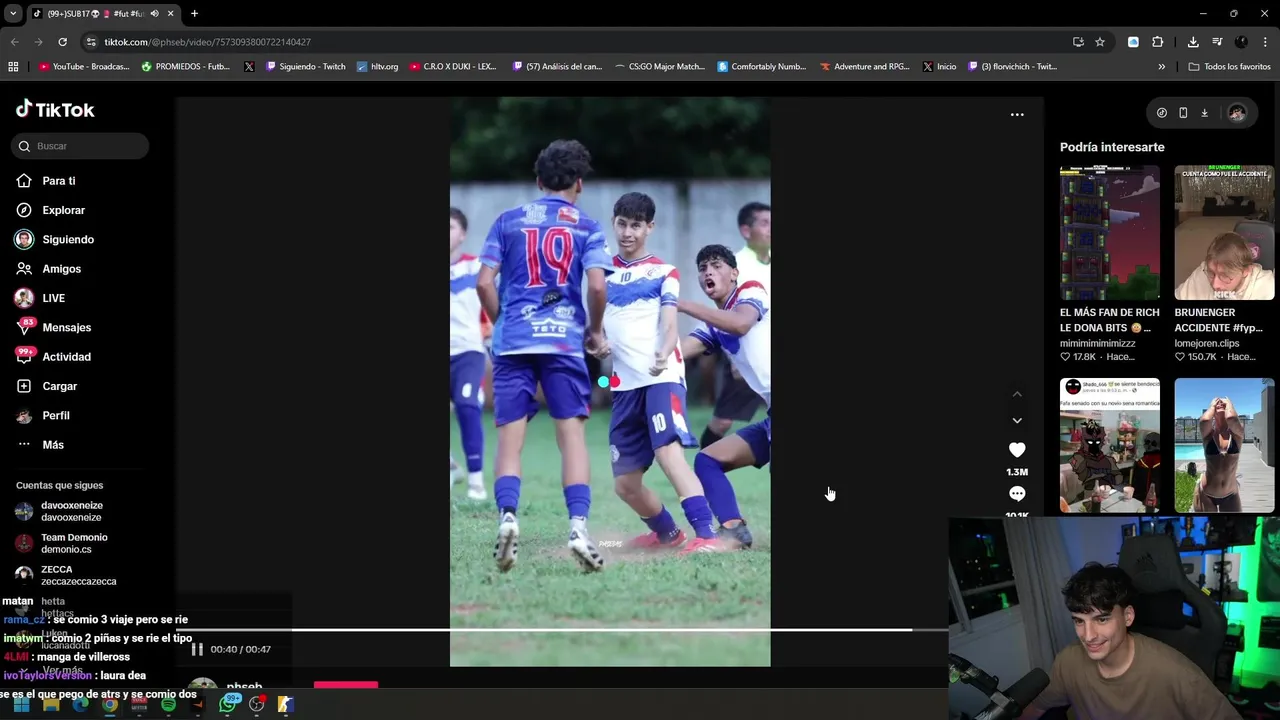The width and height of the screenshot is (1280, 720).
Task: Open the Cargar upload page
Action: [x=46, y=386]
